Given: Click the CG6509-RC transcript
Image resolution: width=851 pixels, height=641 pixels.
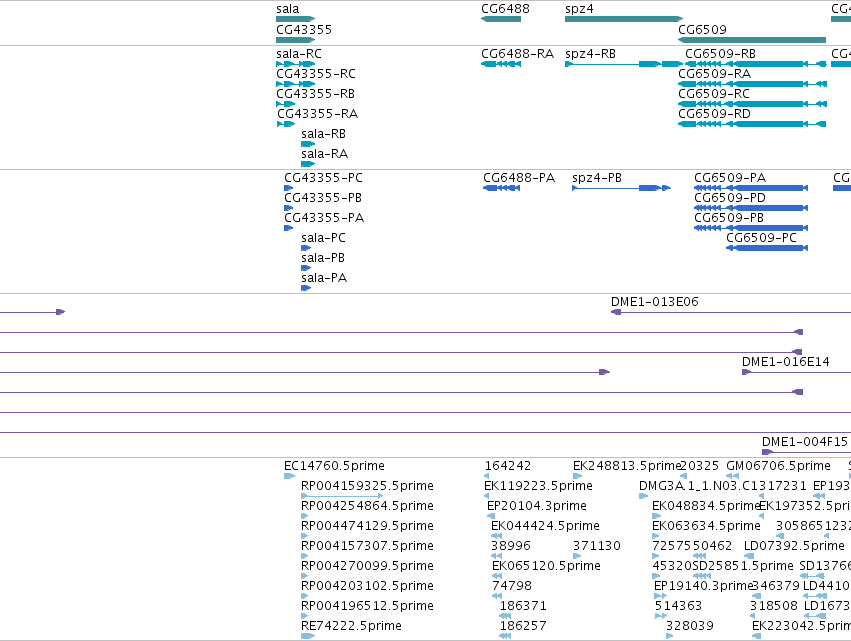Looking at the screenshot, I should pos(752,104).
